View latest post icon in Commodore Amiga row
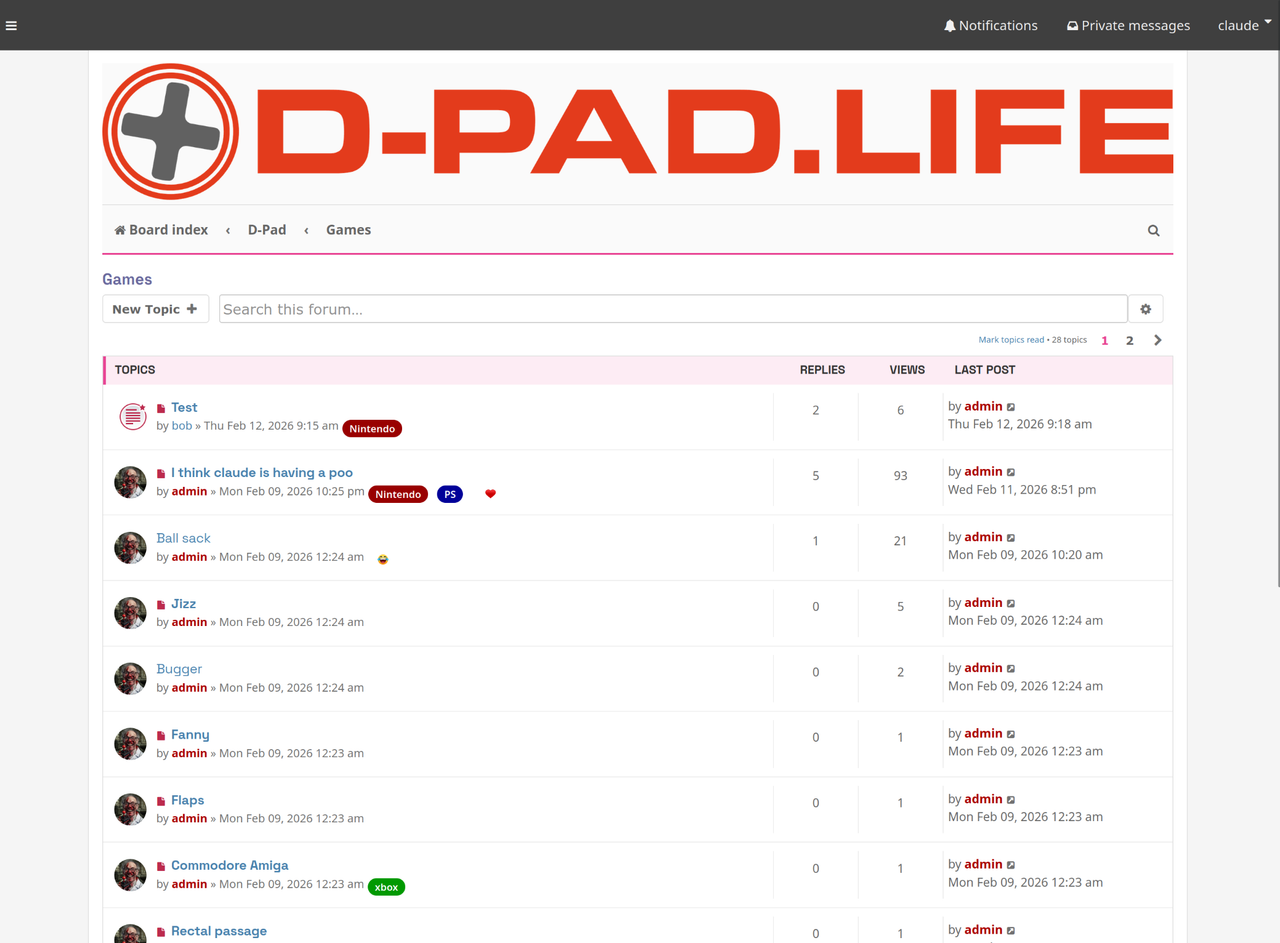Screen dimensions: 1280x943 coord(1011,865)
